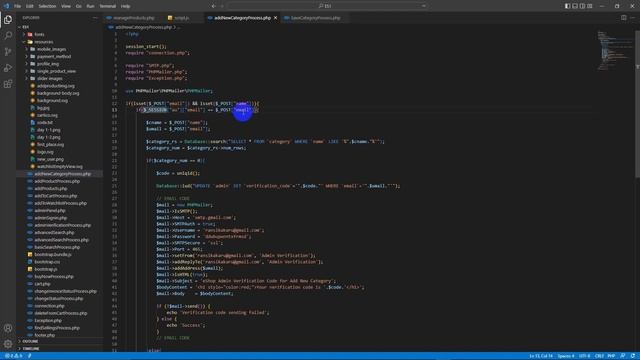Click the errors and warnings status indicator
Viewport: 640px width, 360px height.
tap(13, 356)
